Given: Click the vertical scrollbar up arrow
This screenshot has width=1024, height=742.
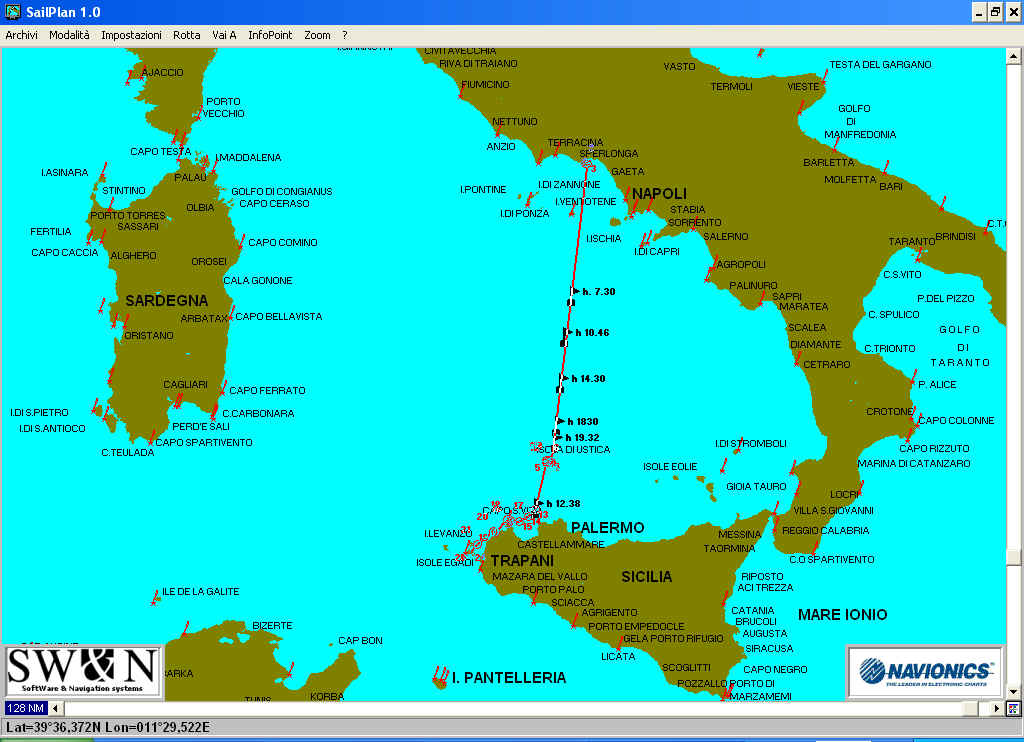Looking at the screenshot, I should 1014,56.
